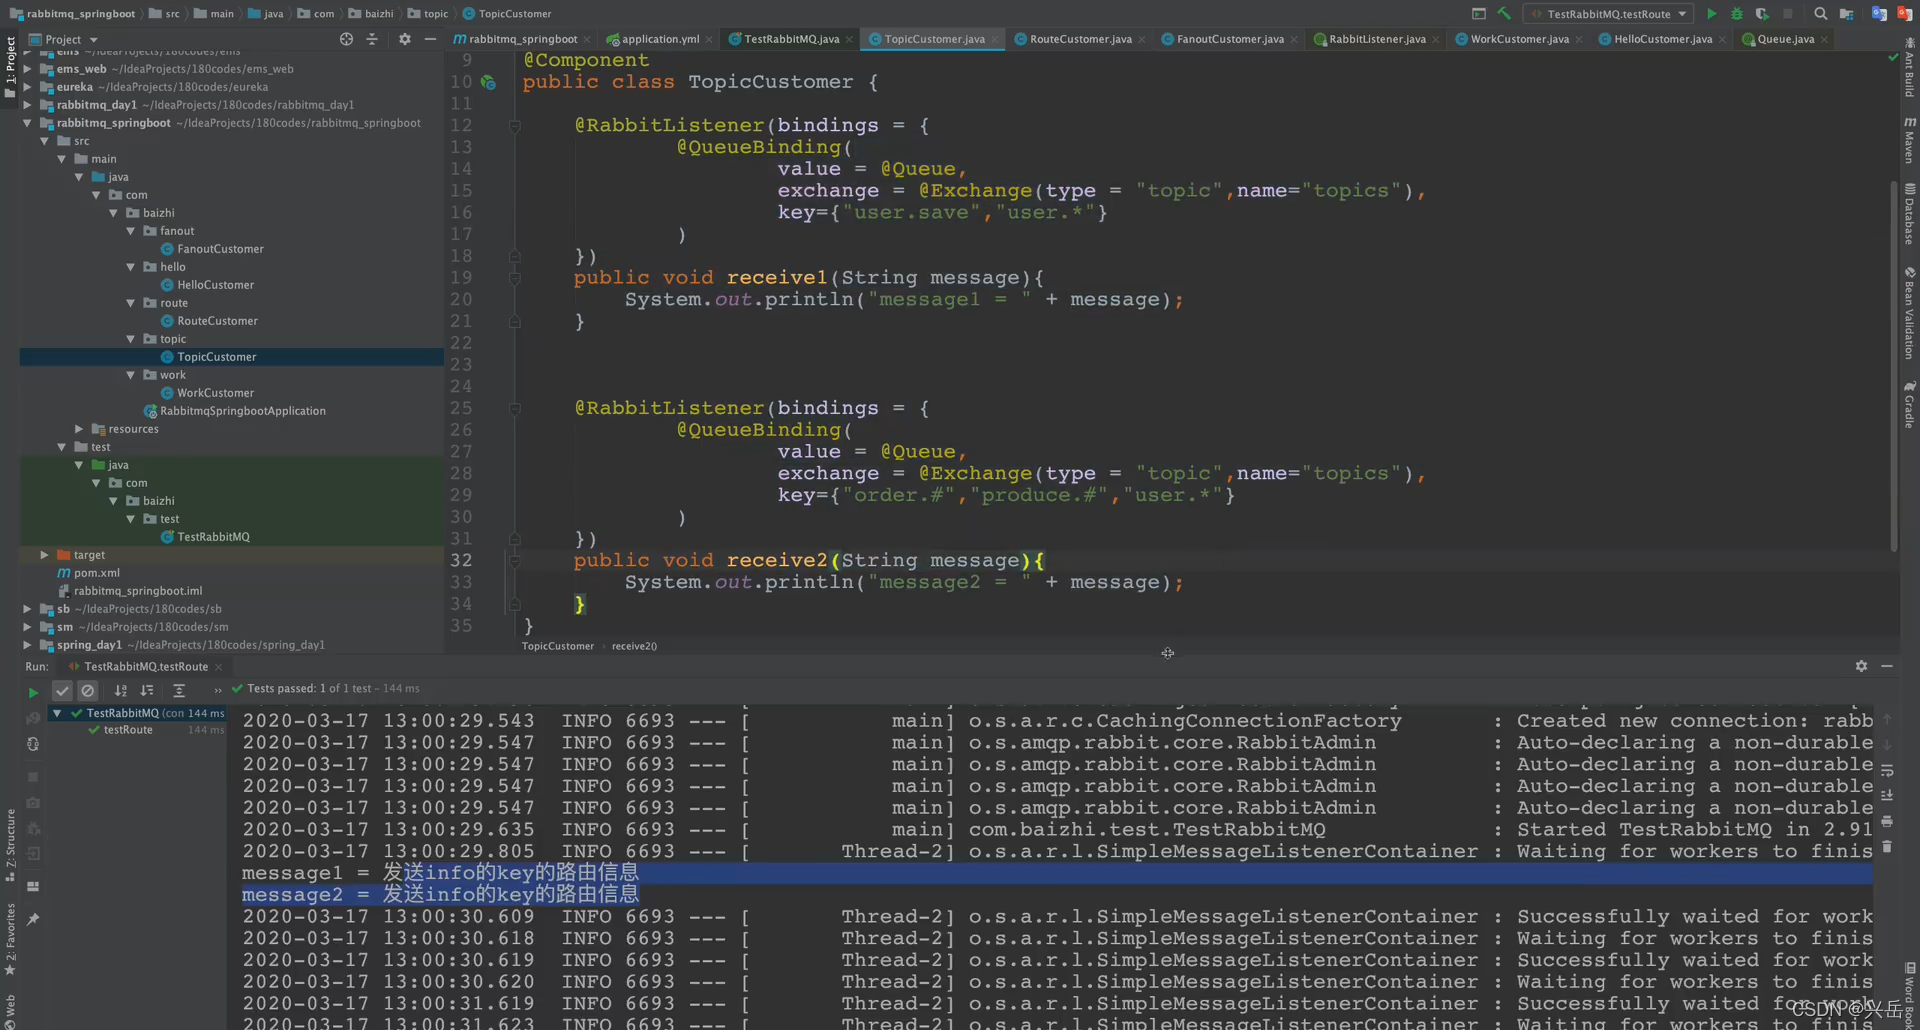Open Project Structure icon in top toolbar
This screenshot has width=1920, height=1030.
point(1847,14)
